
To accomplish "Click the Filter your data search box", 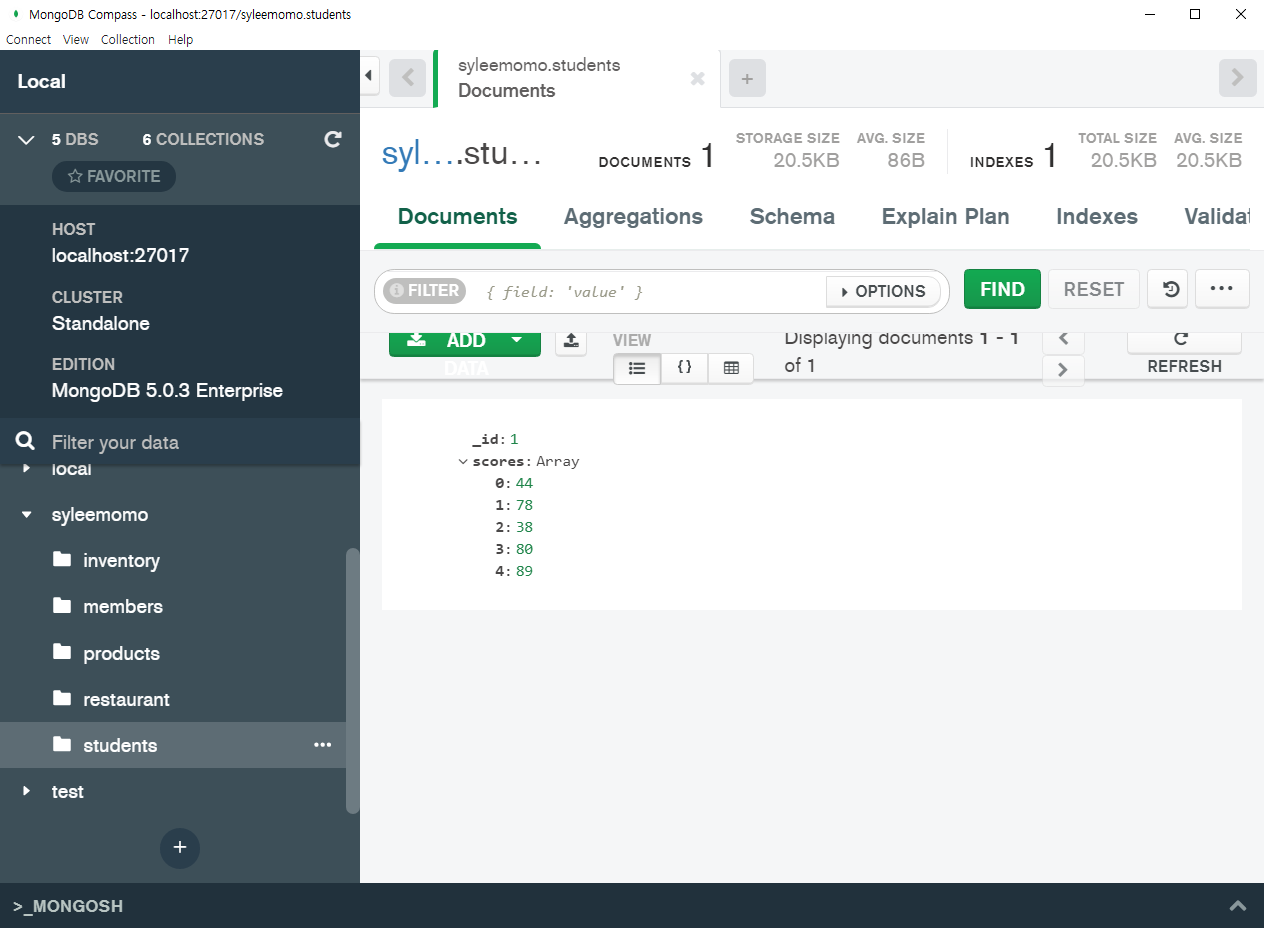I will 180,442.
